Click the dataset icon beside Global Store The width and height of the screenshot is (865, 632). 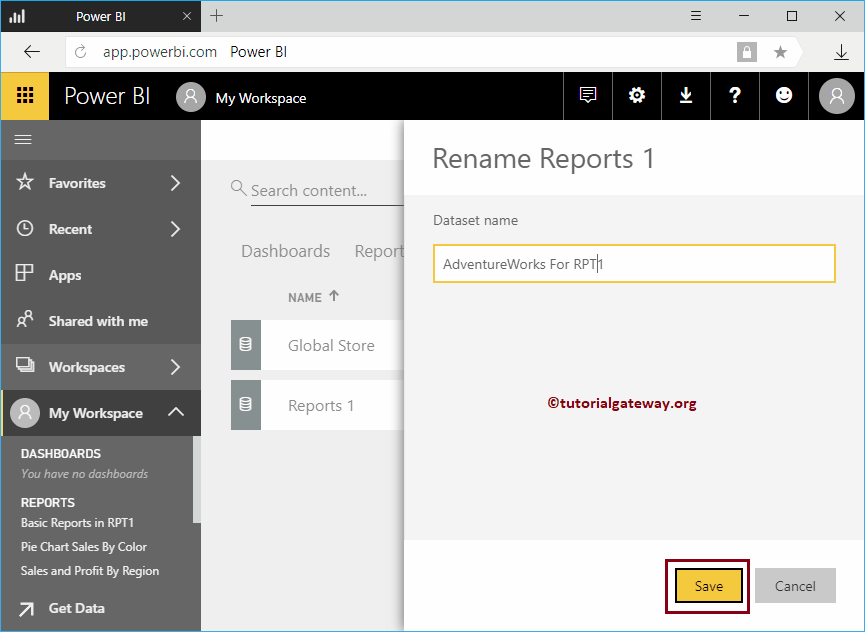[x=245, y=344]
